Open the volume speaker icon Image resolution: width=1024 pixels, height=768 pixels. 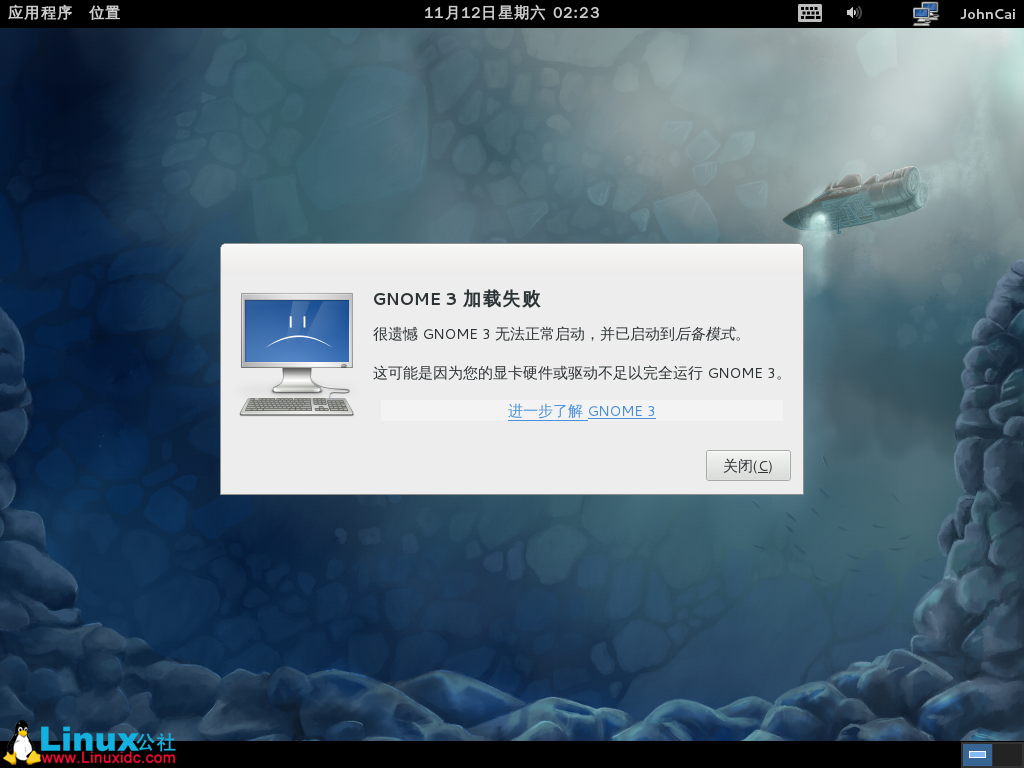click(854, 13)
